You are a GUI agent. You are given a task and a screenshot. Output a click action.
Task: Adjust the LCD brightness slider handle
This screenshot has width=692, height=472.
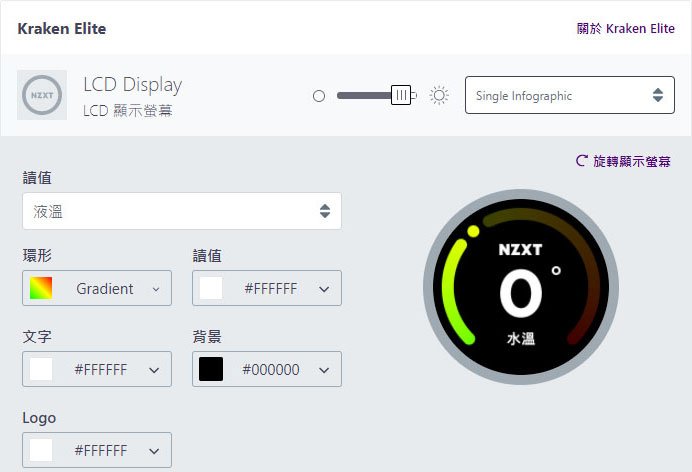401,95
